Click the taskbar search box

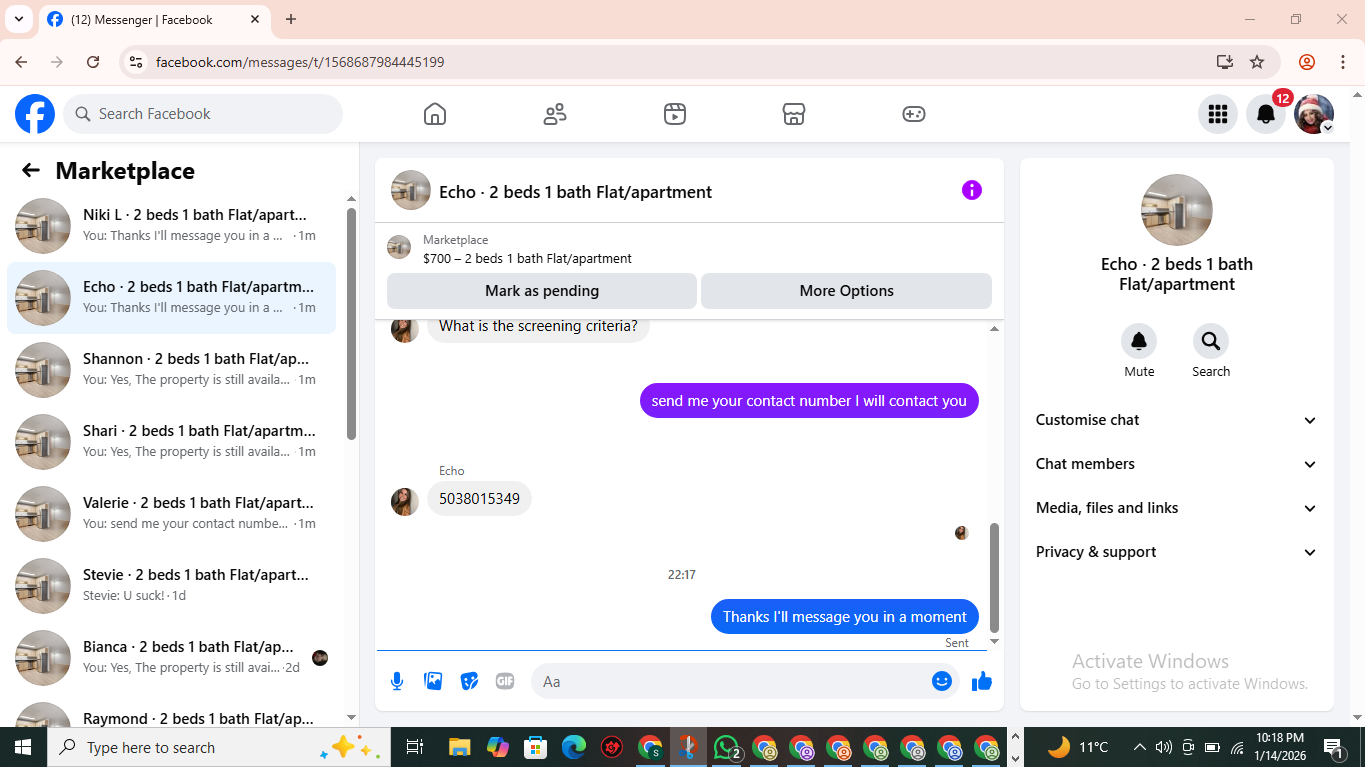[218, 747]
